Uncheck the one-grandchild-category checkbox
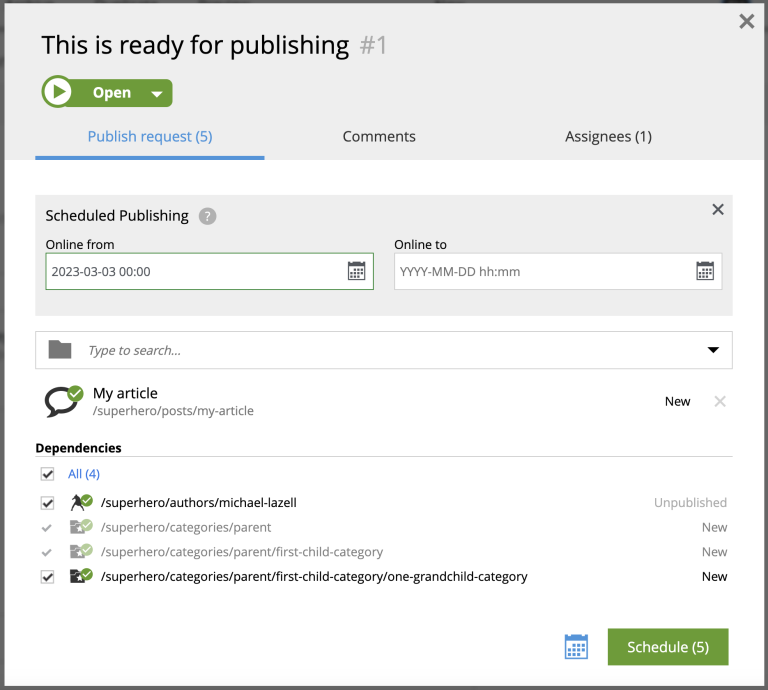 coord(48,577)
